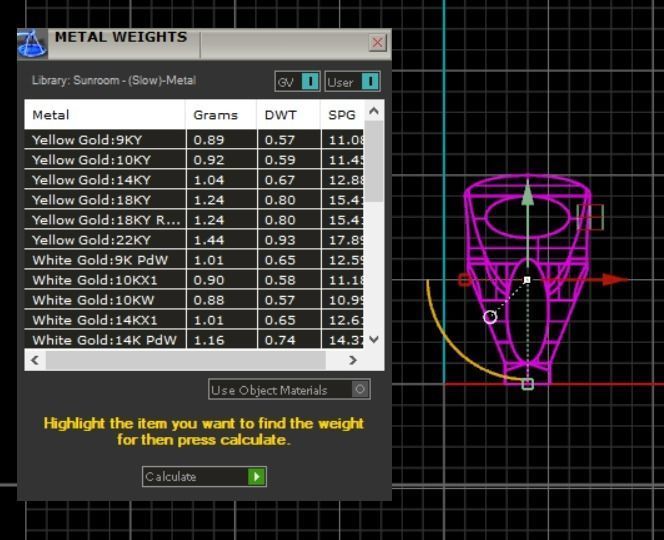Image resolution: width=664 pixels, height=540 pixels.
Task: Click the horizontal scroll right arrow
Action: 352,360
